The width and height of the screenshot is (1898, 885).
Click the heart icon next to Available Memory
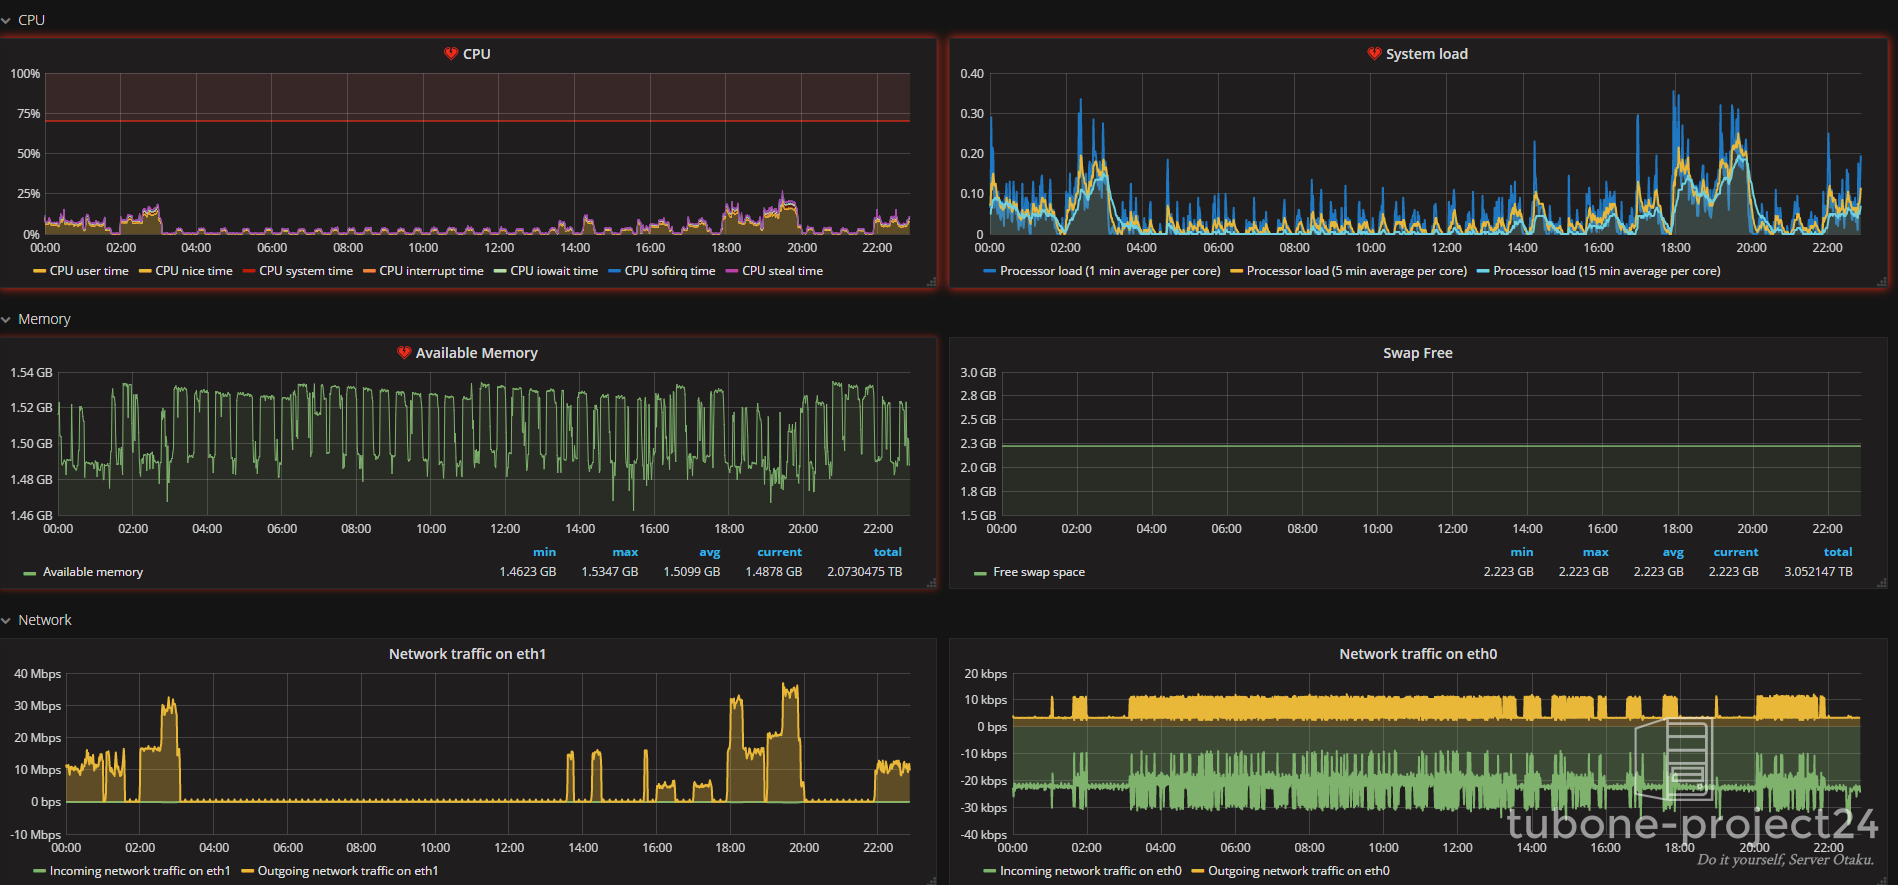tap(404, 353)
